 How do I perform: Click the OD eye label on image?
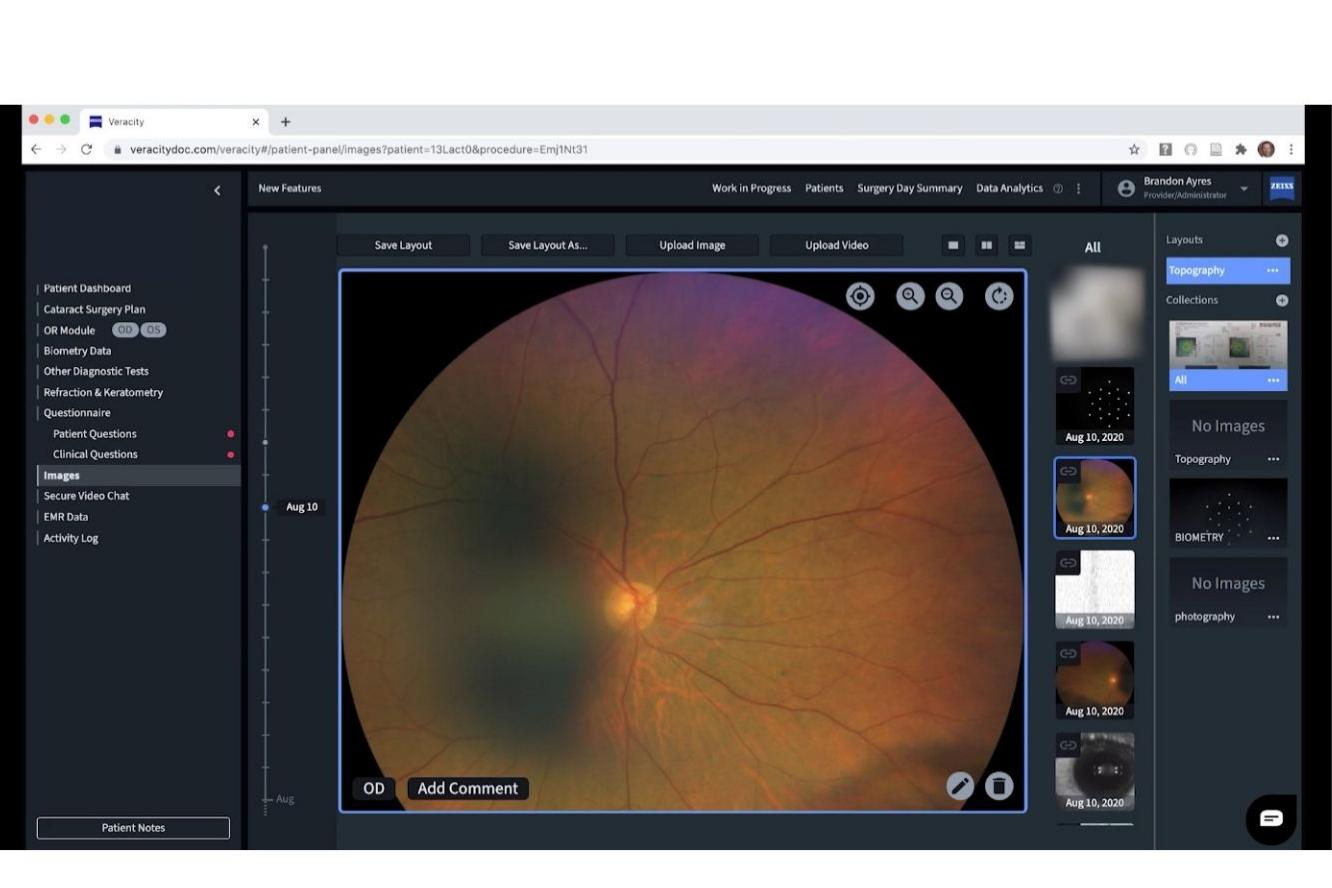coord(374,788)
